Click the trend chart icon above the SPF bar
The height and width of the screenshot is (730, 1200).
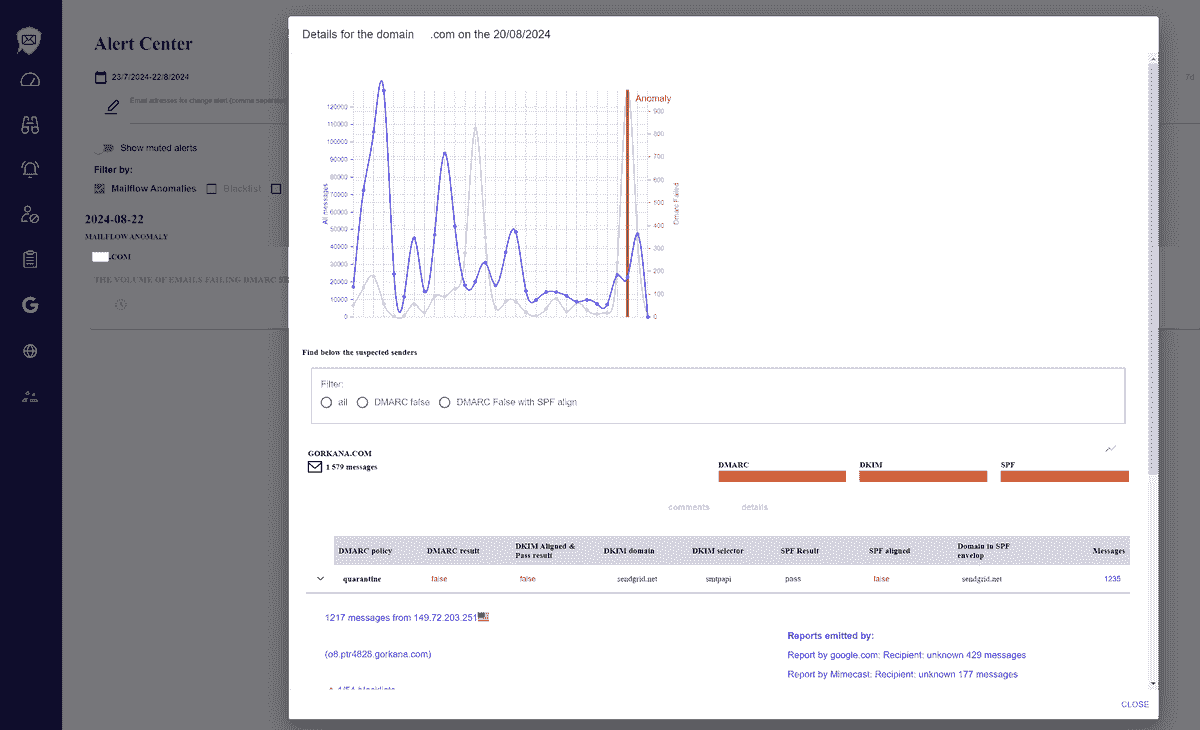(x=1111, y=449)
